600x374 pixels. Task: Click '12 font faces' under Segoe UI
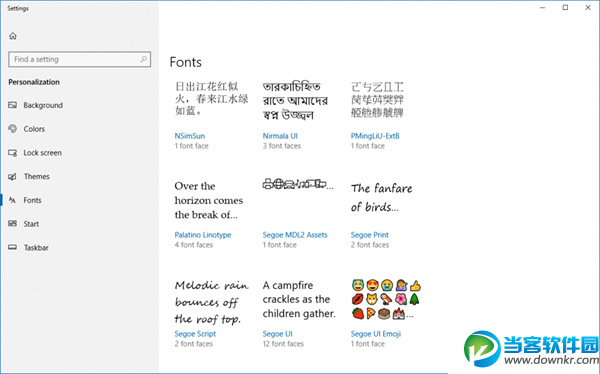pyautogui.click(x=283, y=344)
